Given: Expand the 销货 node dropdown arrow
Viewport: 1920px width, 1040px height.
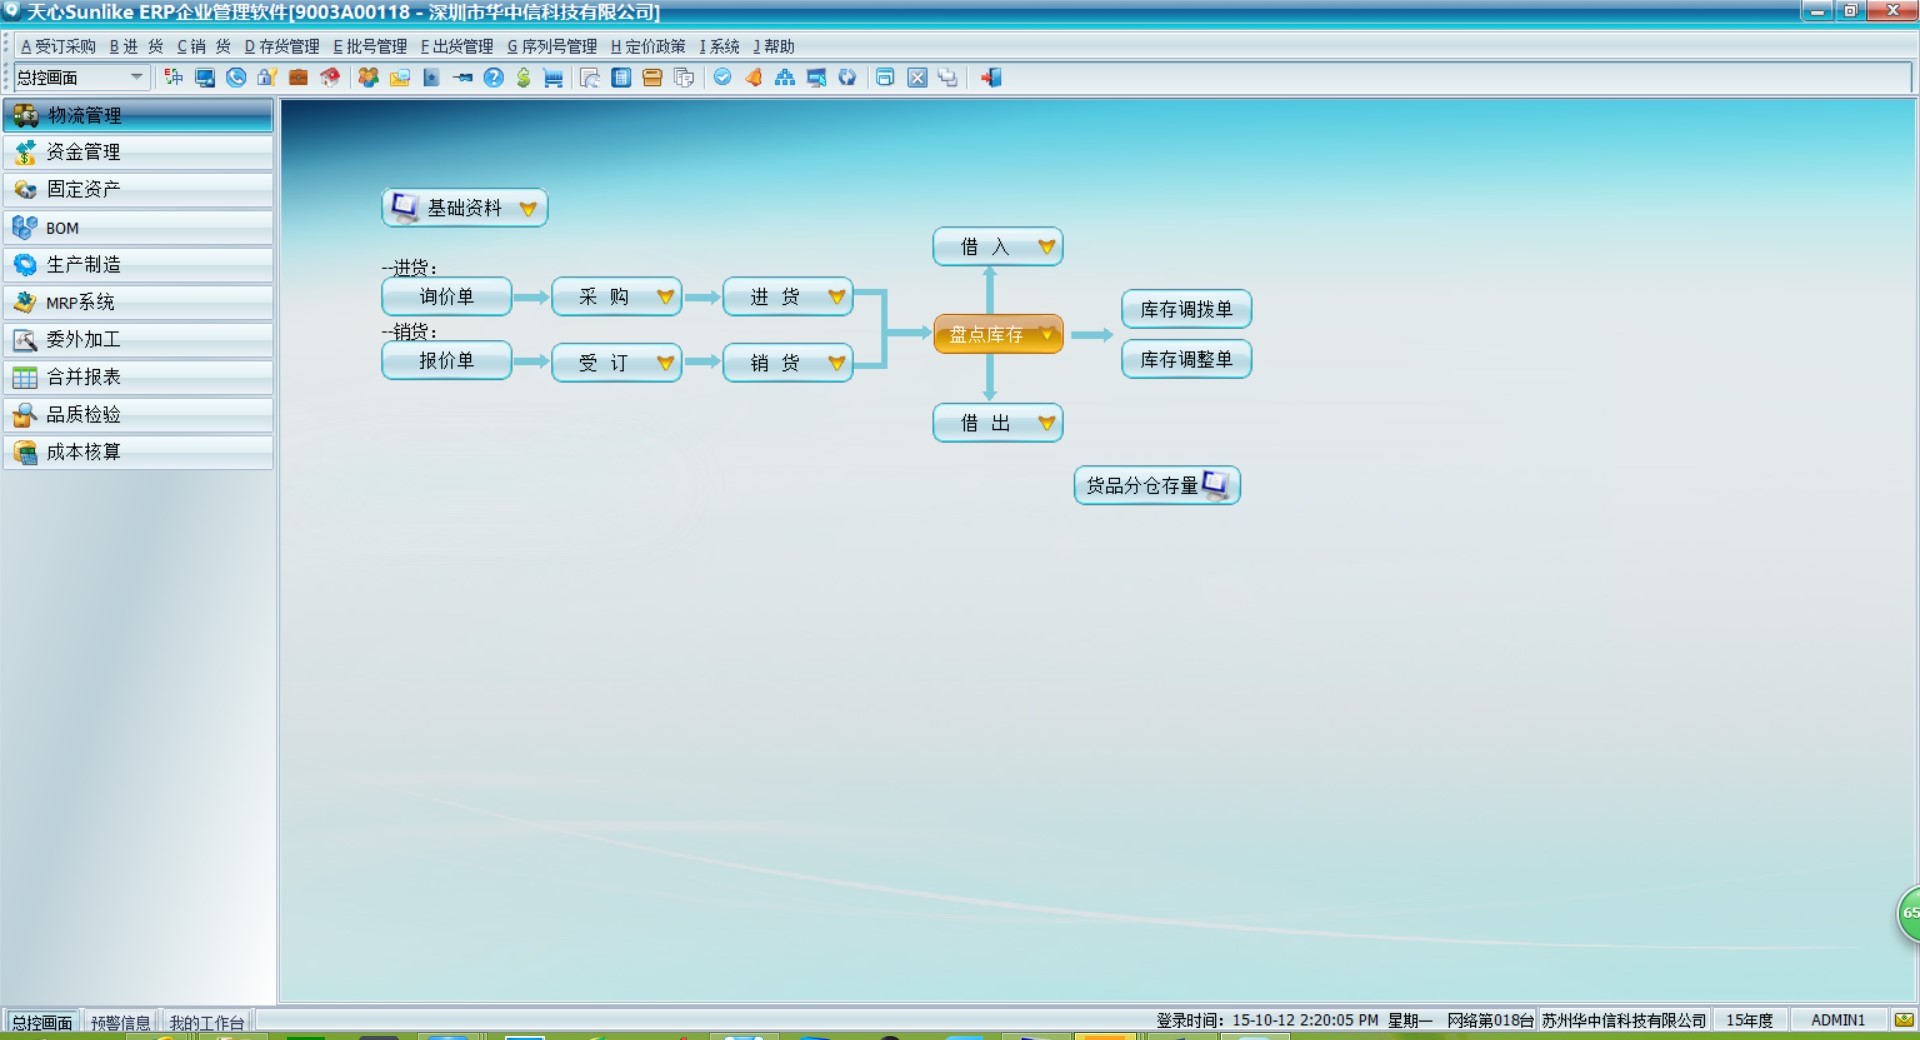Looking at the screenshot, I should pos(837,362).
